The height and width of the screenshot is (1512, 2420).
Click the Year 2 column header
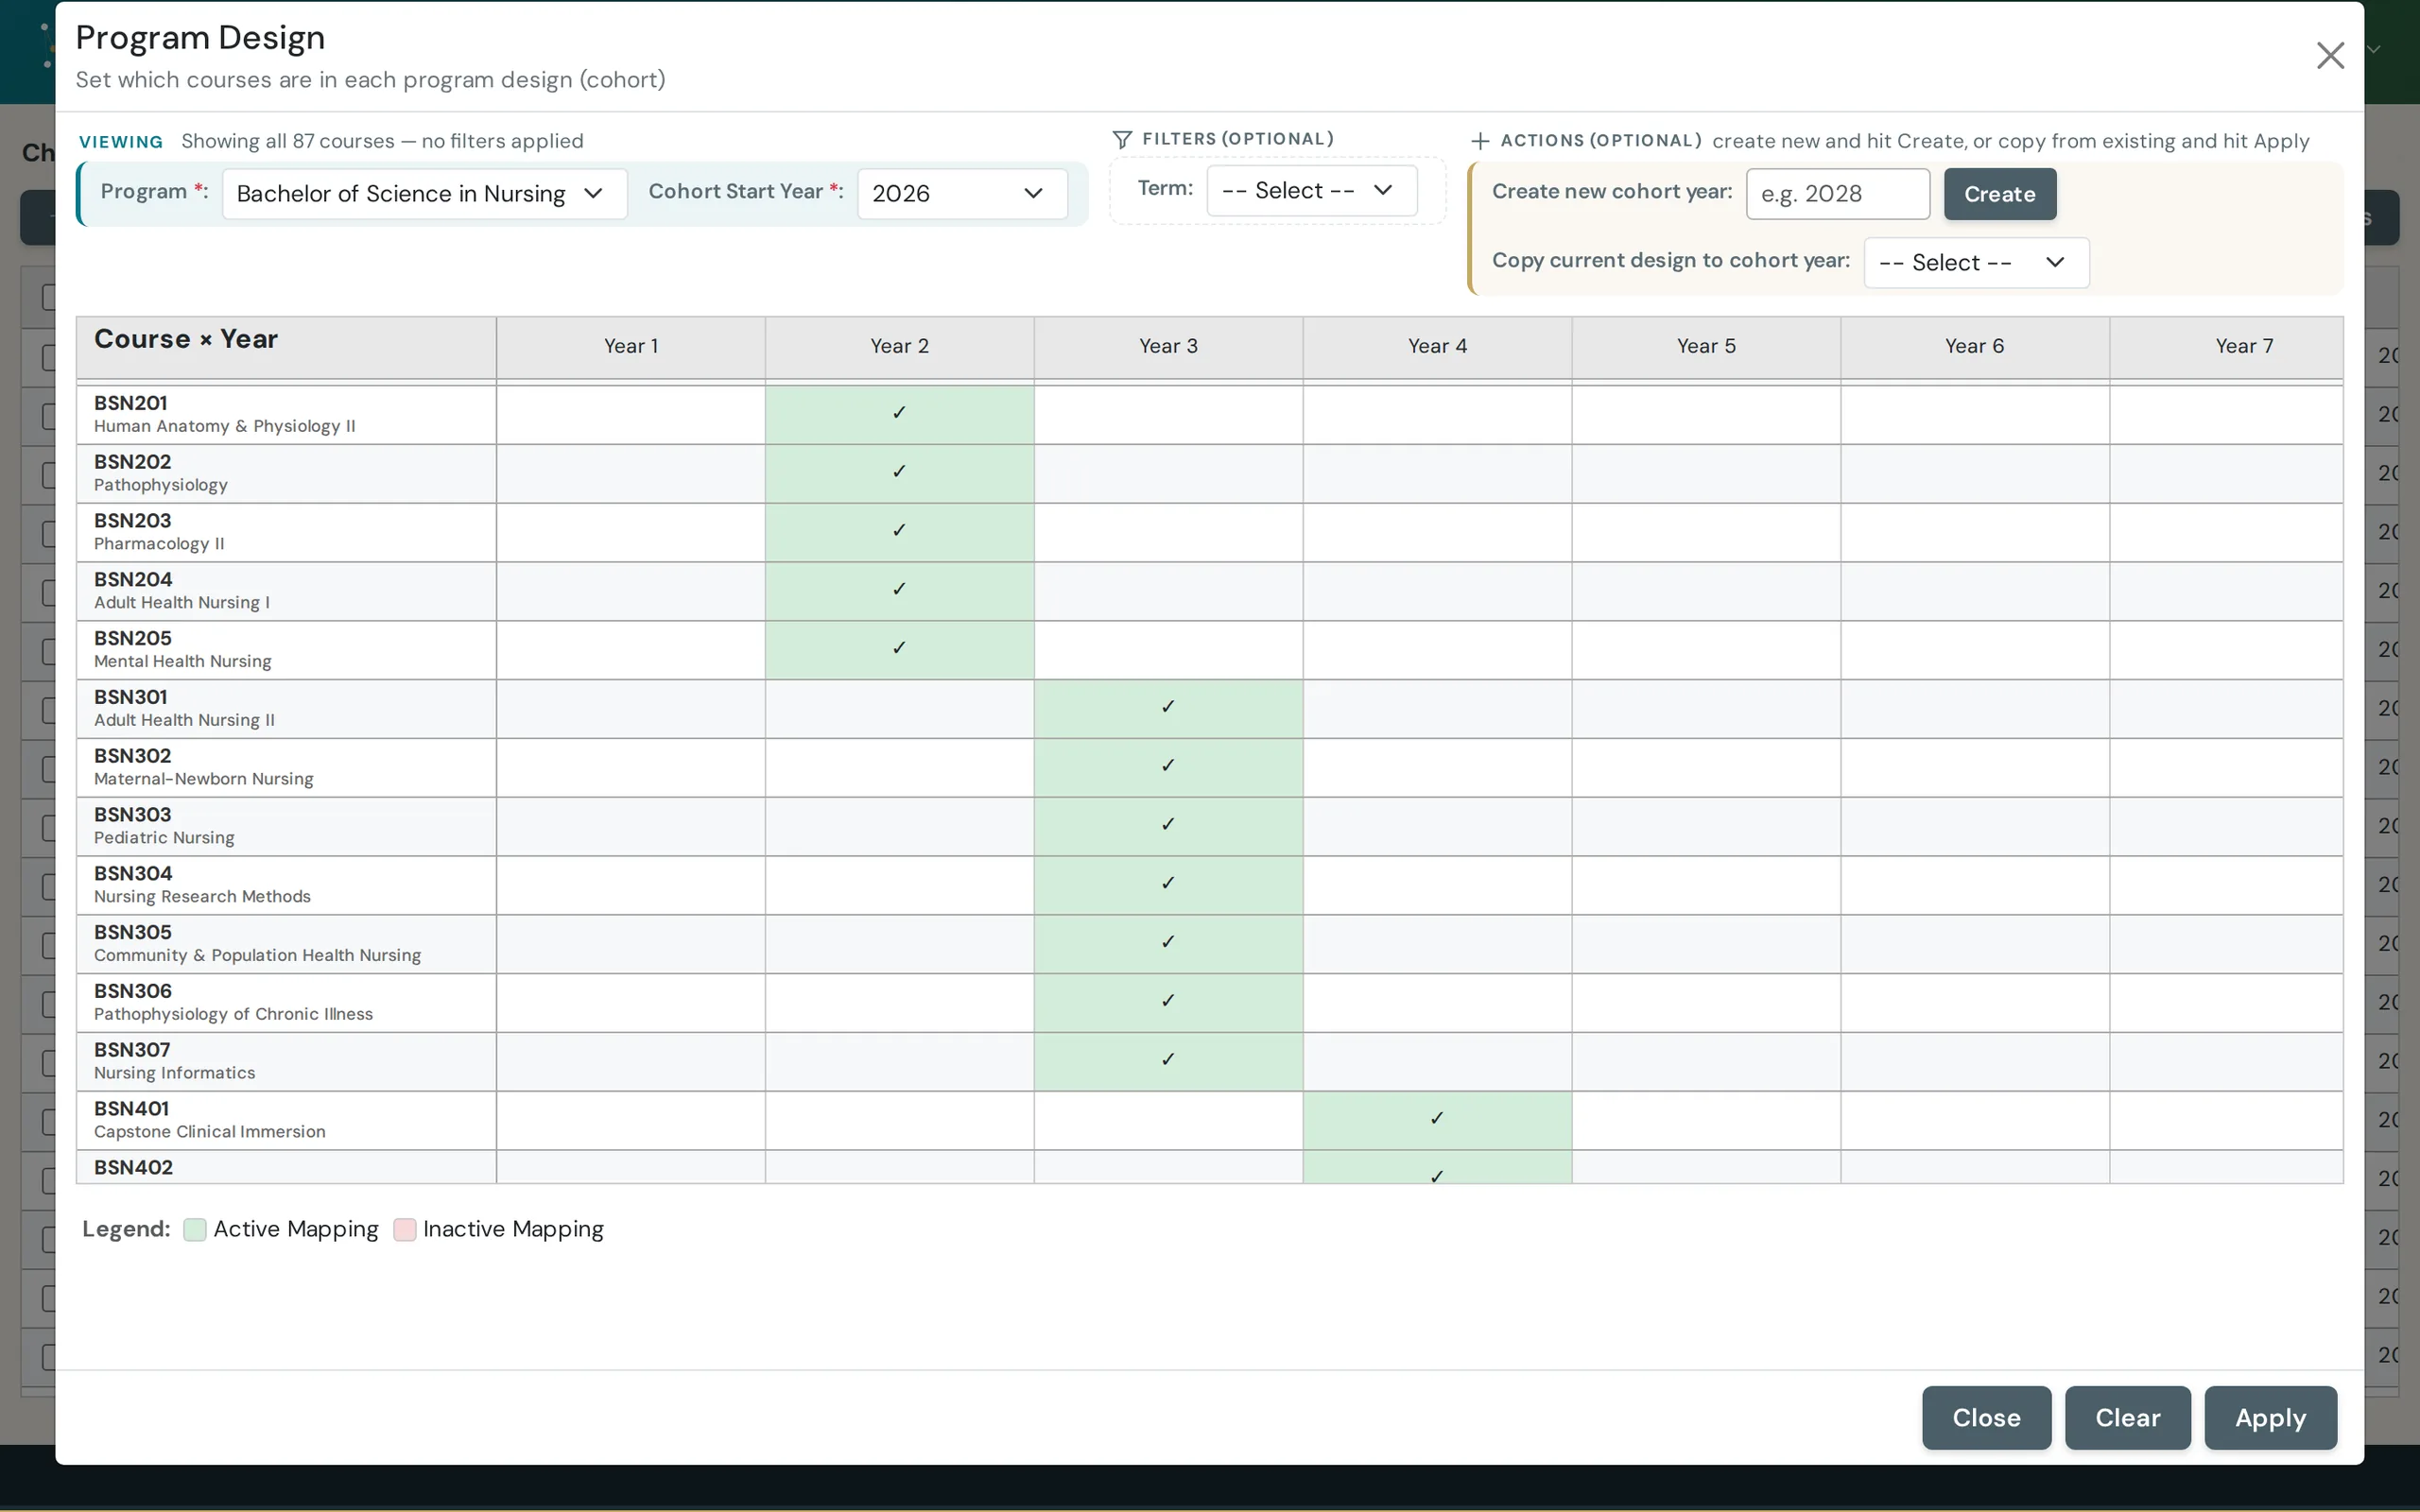(899, 347)
